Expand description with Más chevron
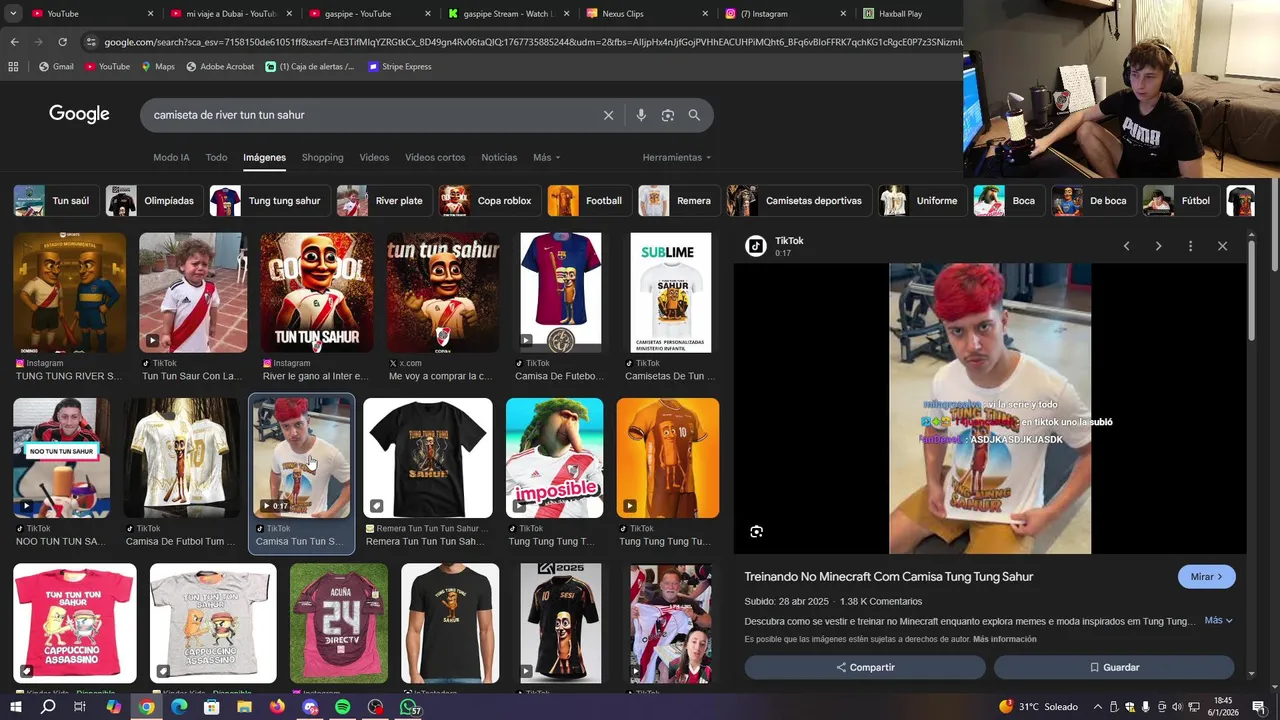 click(1218, 620)
